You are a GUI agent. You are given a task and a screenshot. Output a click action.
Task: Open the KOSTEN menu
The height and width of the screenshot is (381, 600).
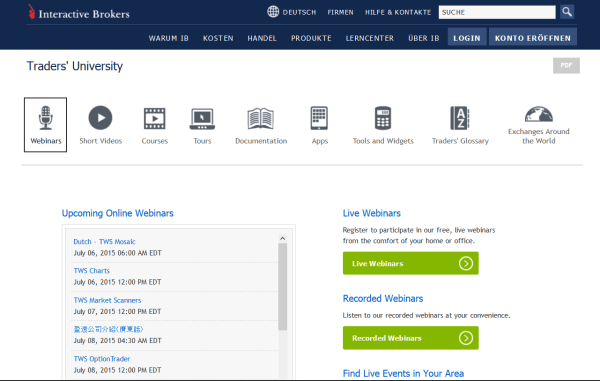click(x=218, y=38)
